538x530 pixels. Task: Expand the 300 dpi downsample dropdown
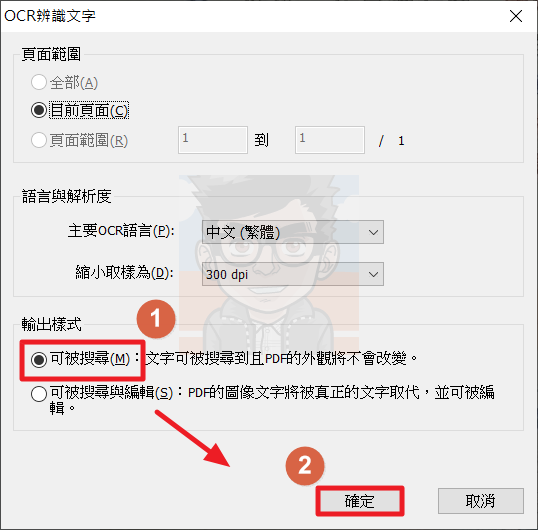(x=293, y=274)
